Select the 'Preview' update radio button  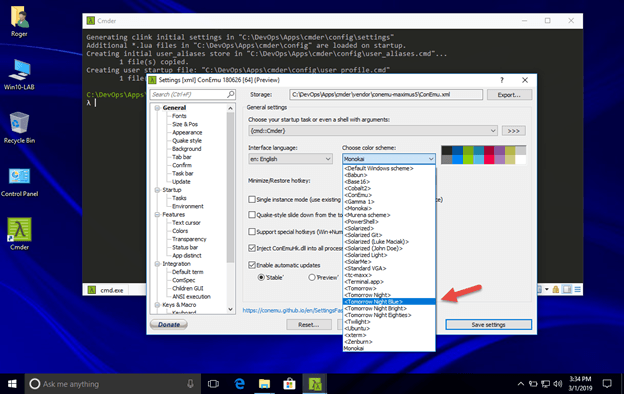(x=312, y=277)
